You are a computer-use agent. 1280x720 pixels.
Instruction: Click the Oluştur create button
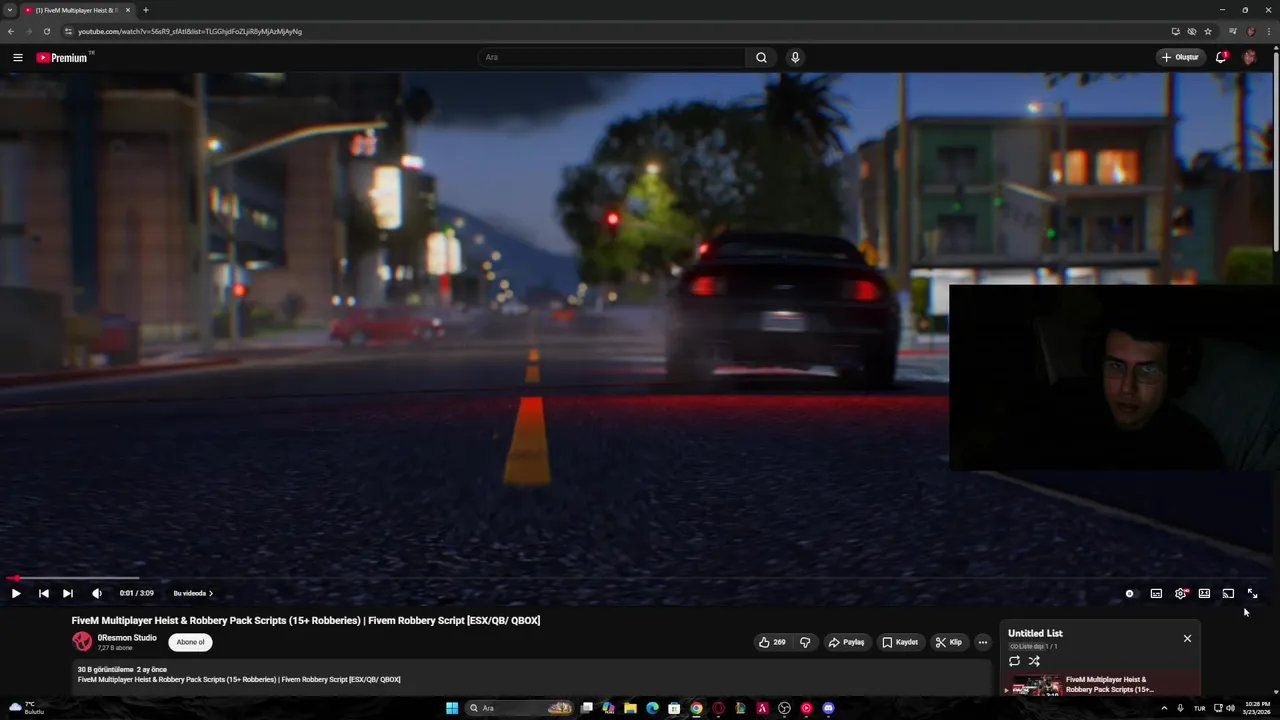pyautogui.click(x=1180, y=57)
